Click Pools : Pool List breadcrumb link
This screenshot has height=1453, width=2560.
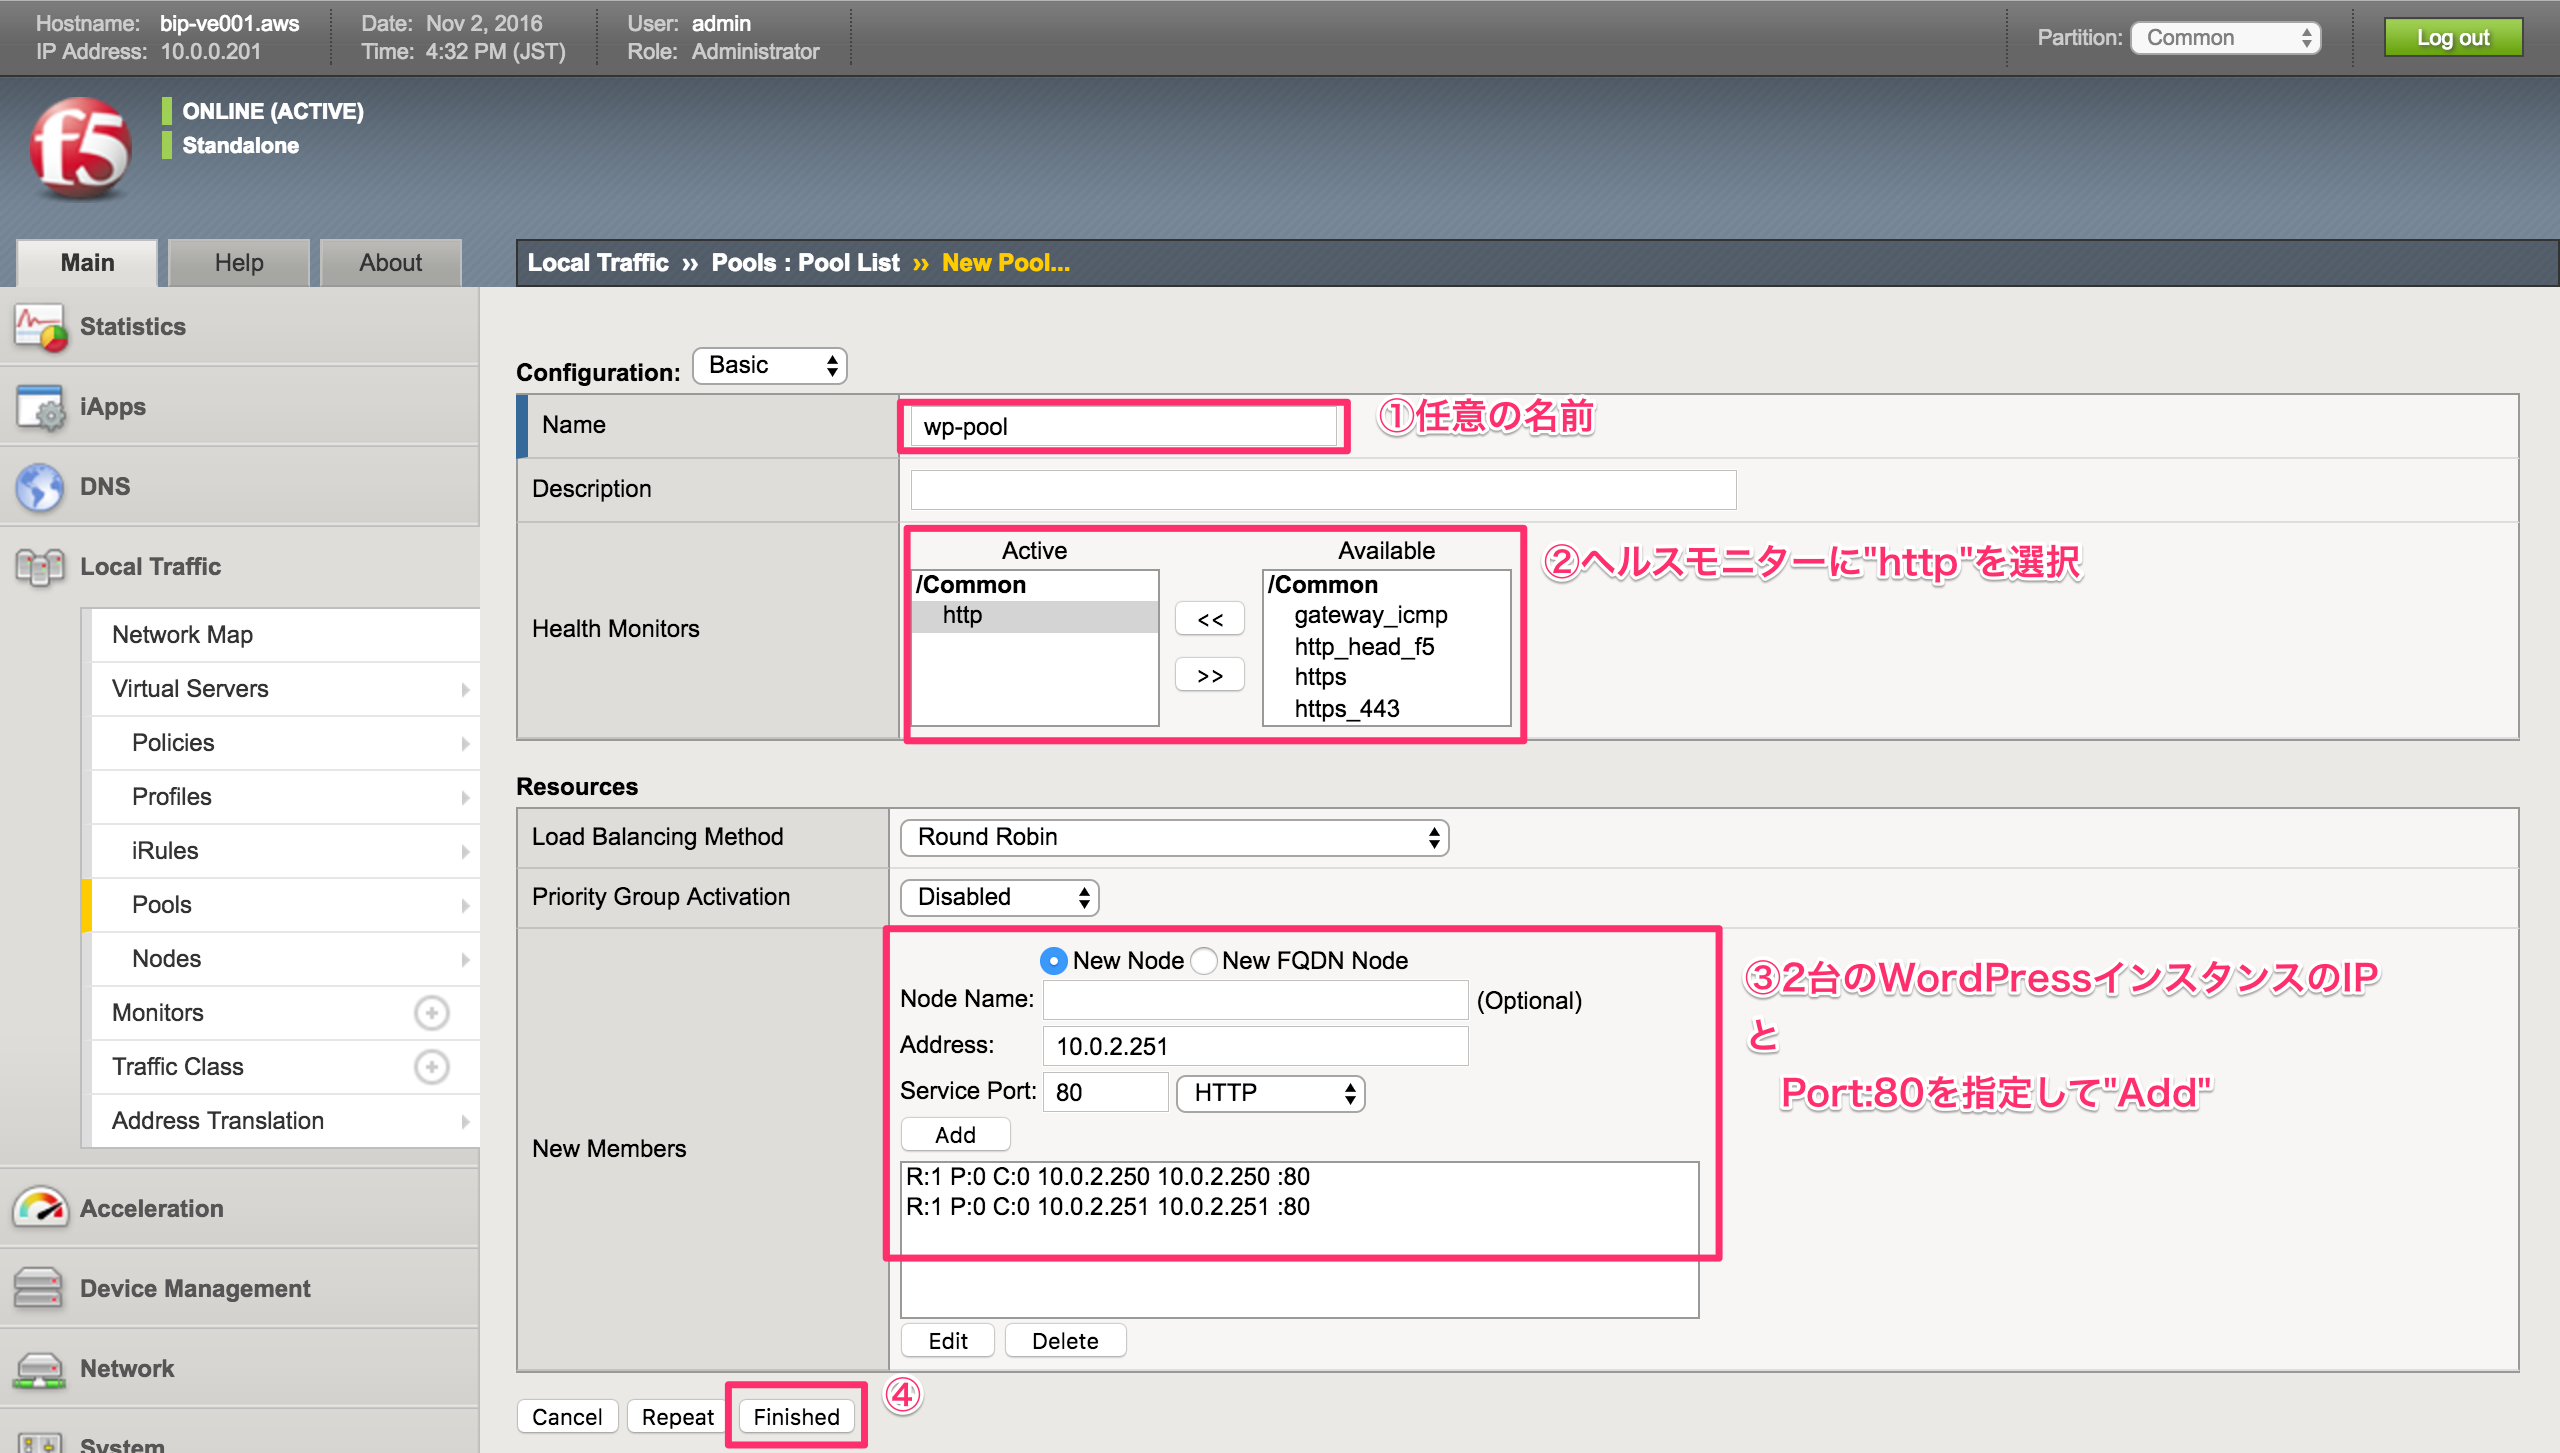(805, 263)
